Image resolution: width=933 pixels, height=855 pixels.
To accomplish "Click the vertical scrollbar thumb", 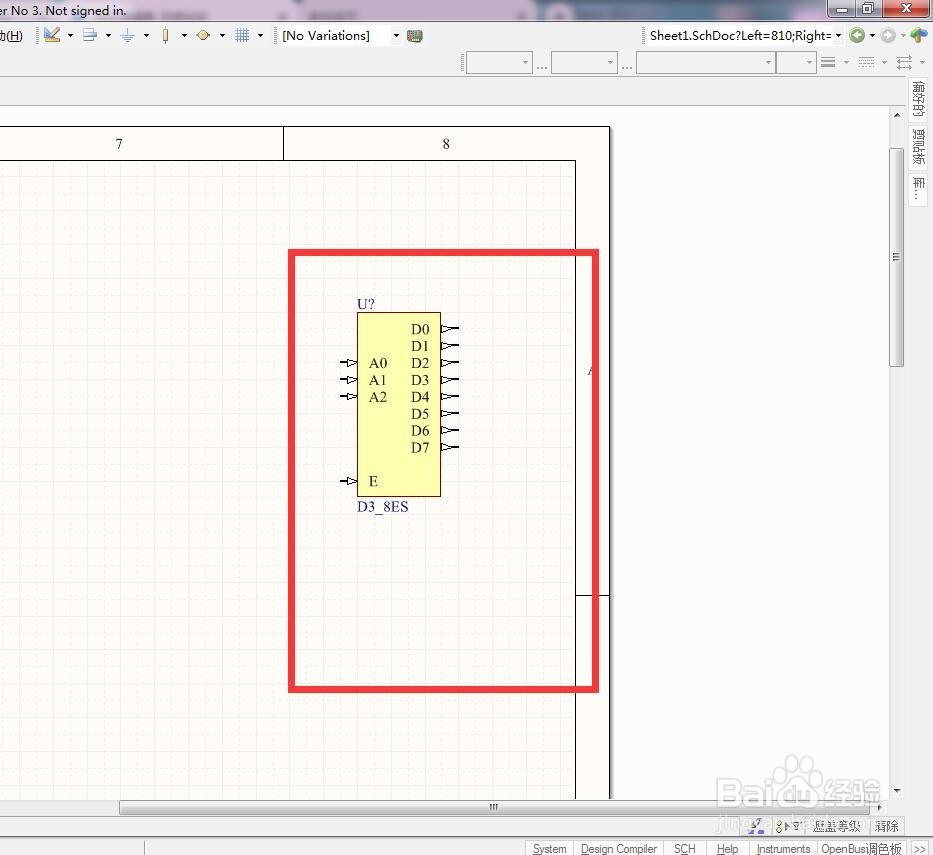I will 897,257.
